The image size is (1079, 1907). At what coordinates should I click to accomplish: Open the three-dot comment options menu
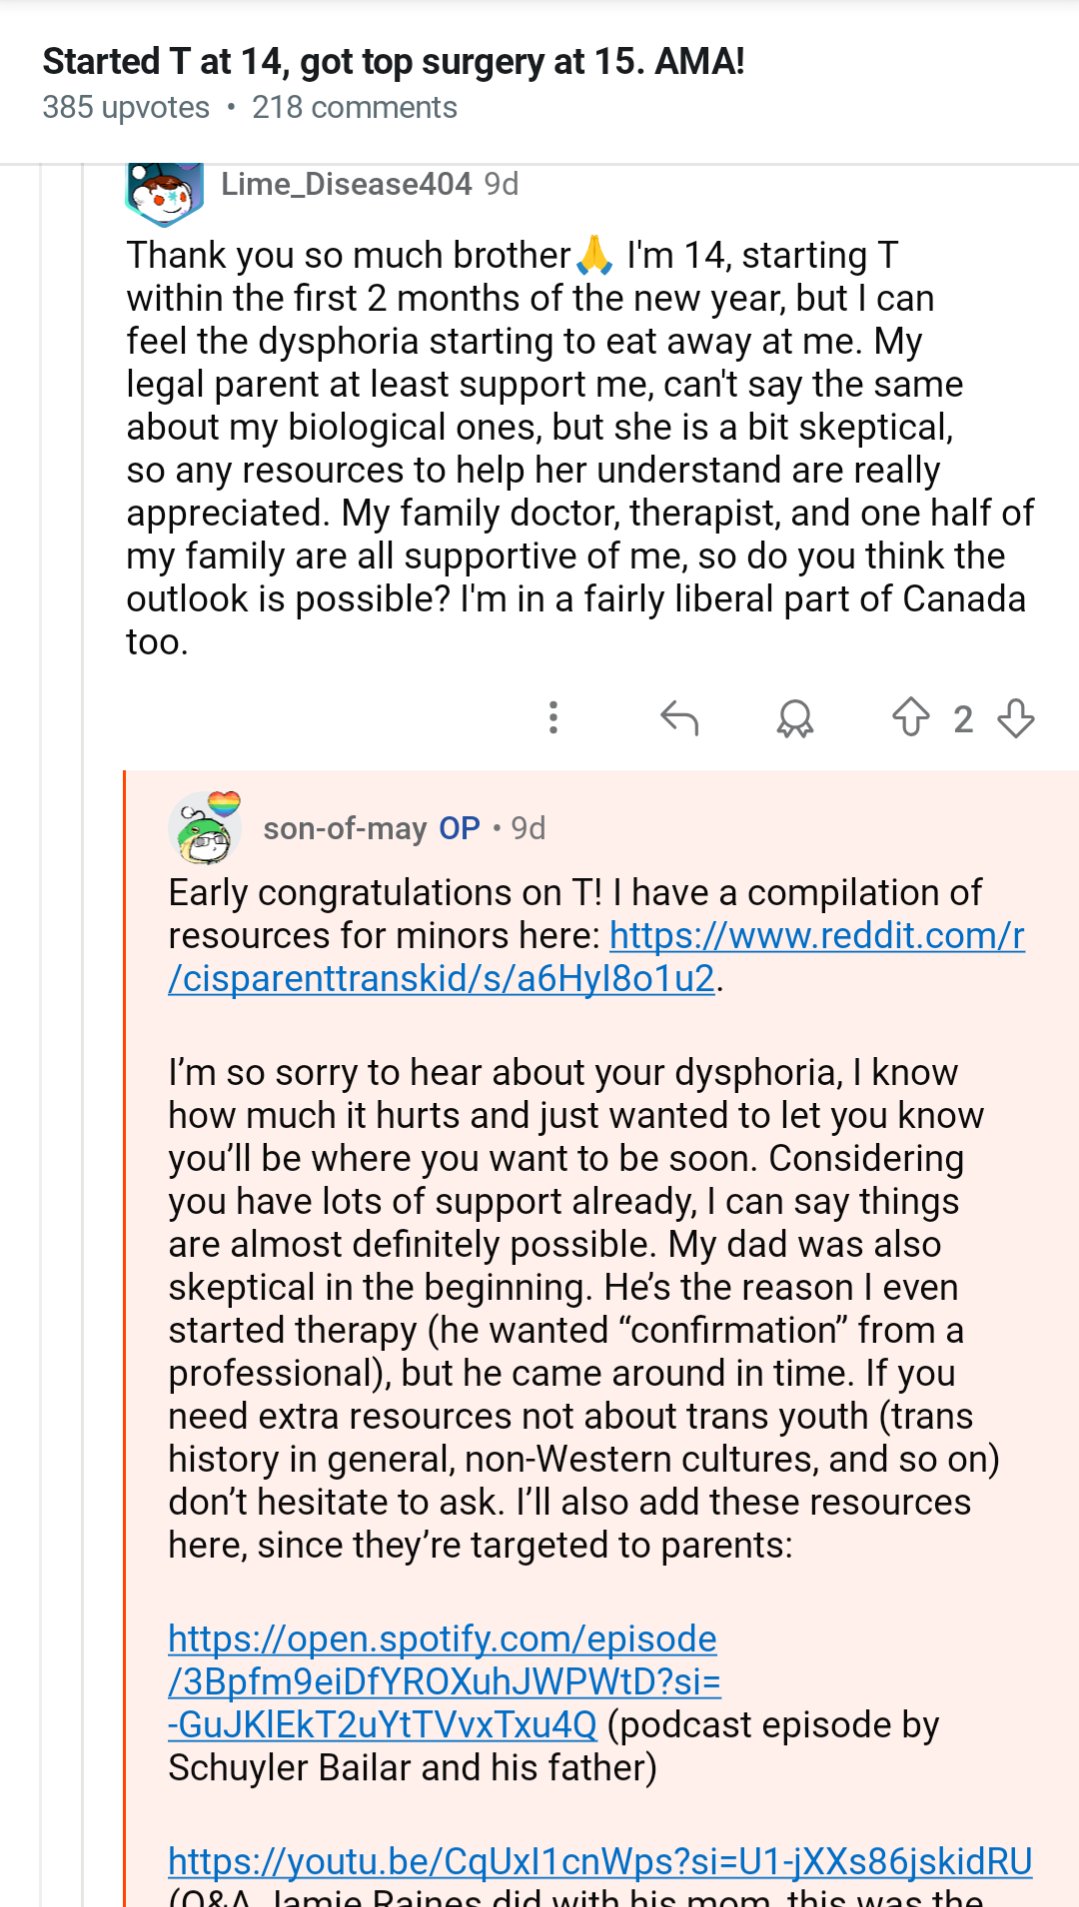pos(553,718)
